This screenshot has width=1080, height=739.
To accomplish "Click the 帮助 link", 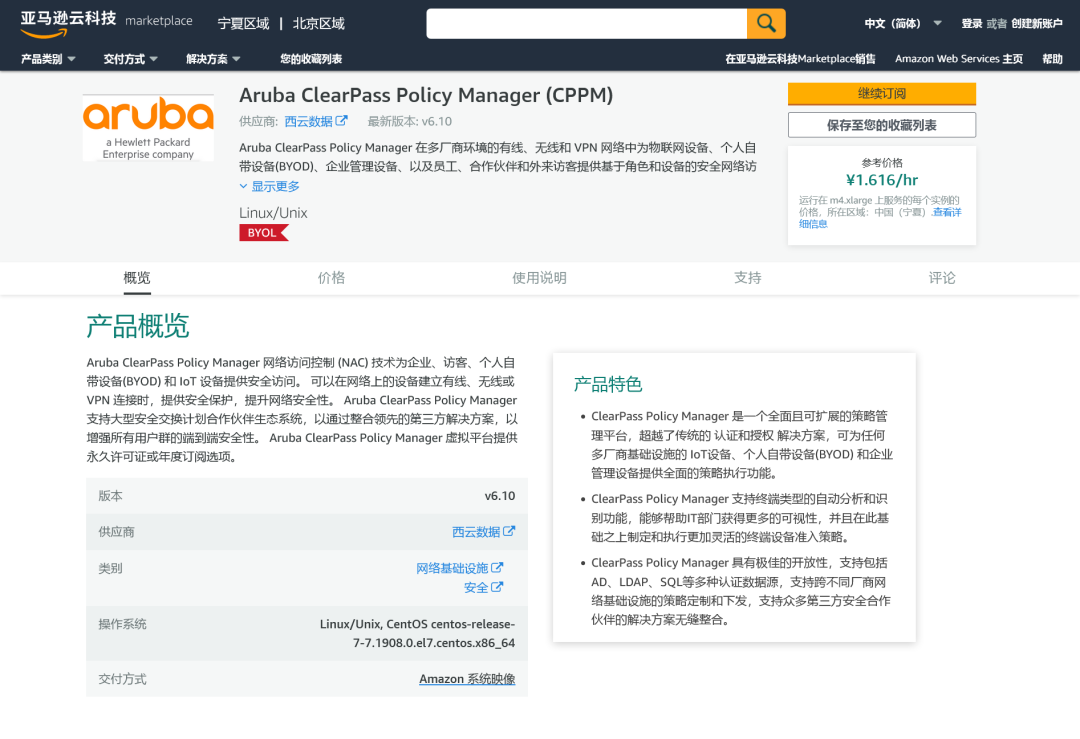I will coord(1052,59).
